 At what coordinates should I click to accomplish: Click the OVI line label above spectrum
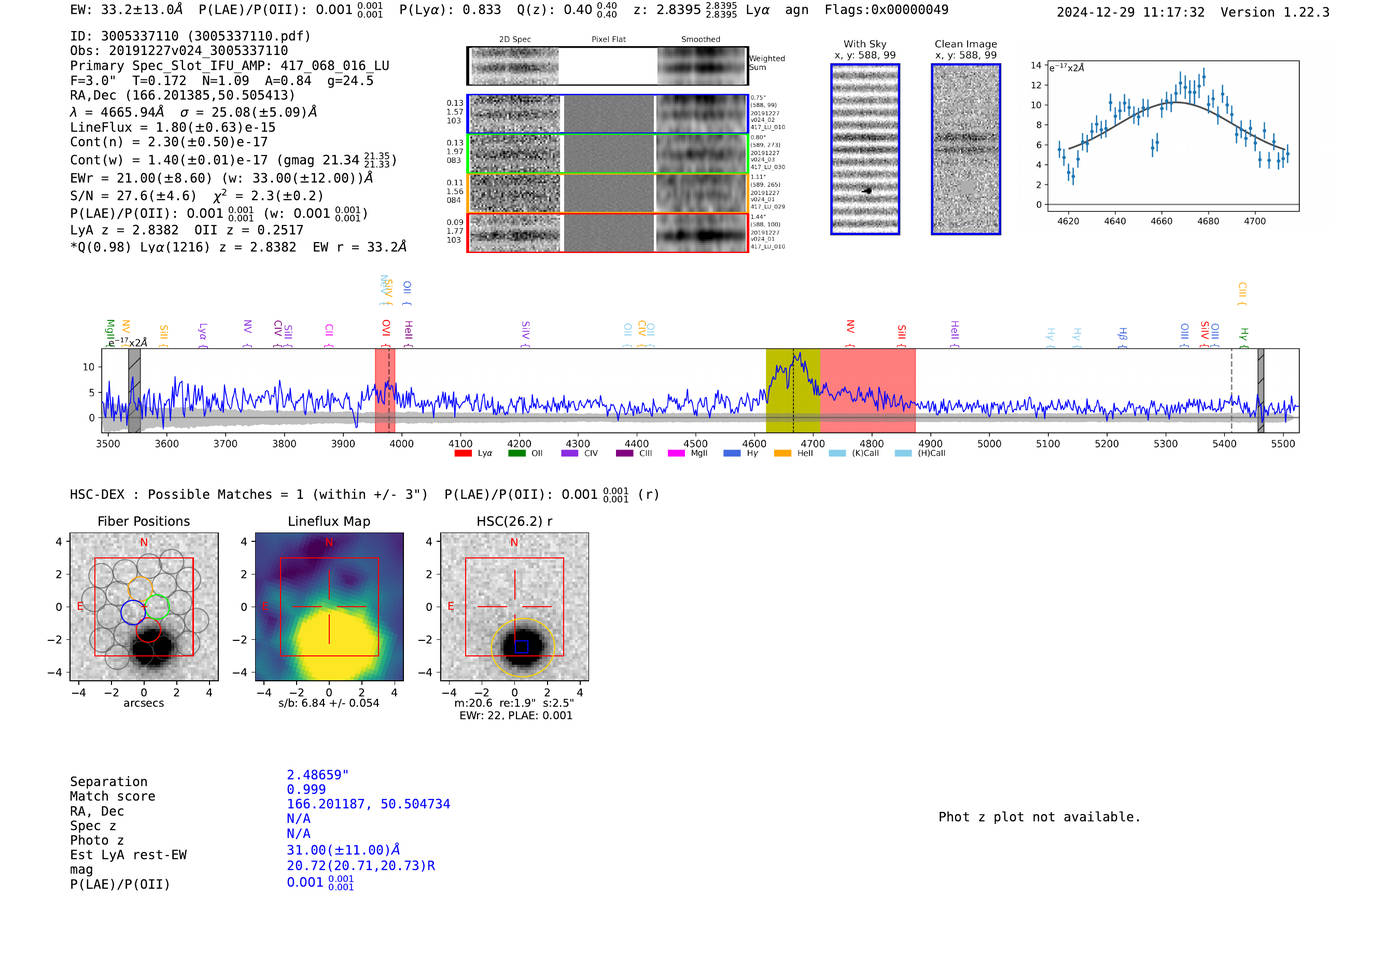point(386,333)
